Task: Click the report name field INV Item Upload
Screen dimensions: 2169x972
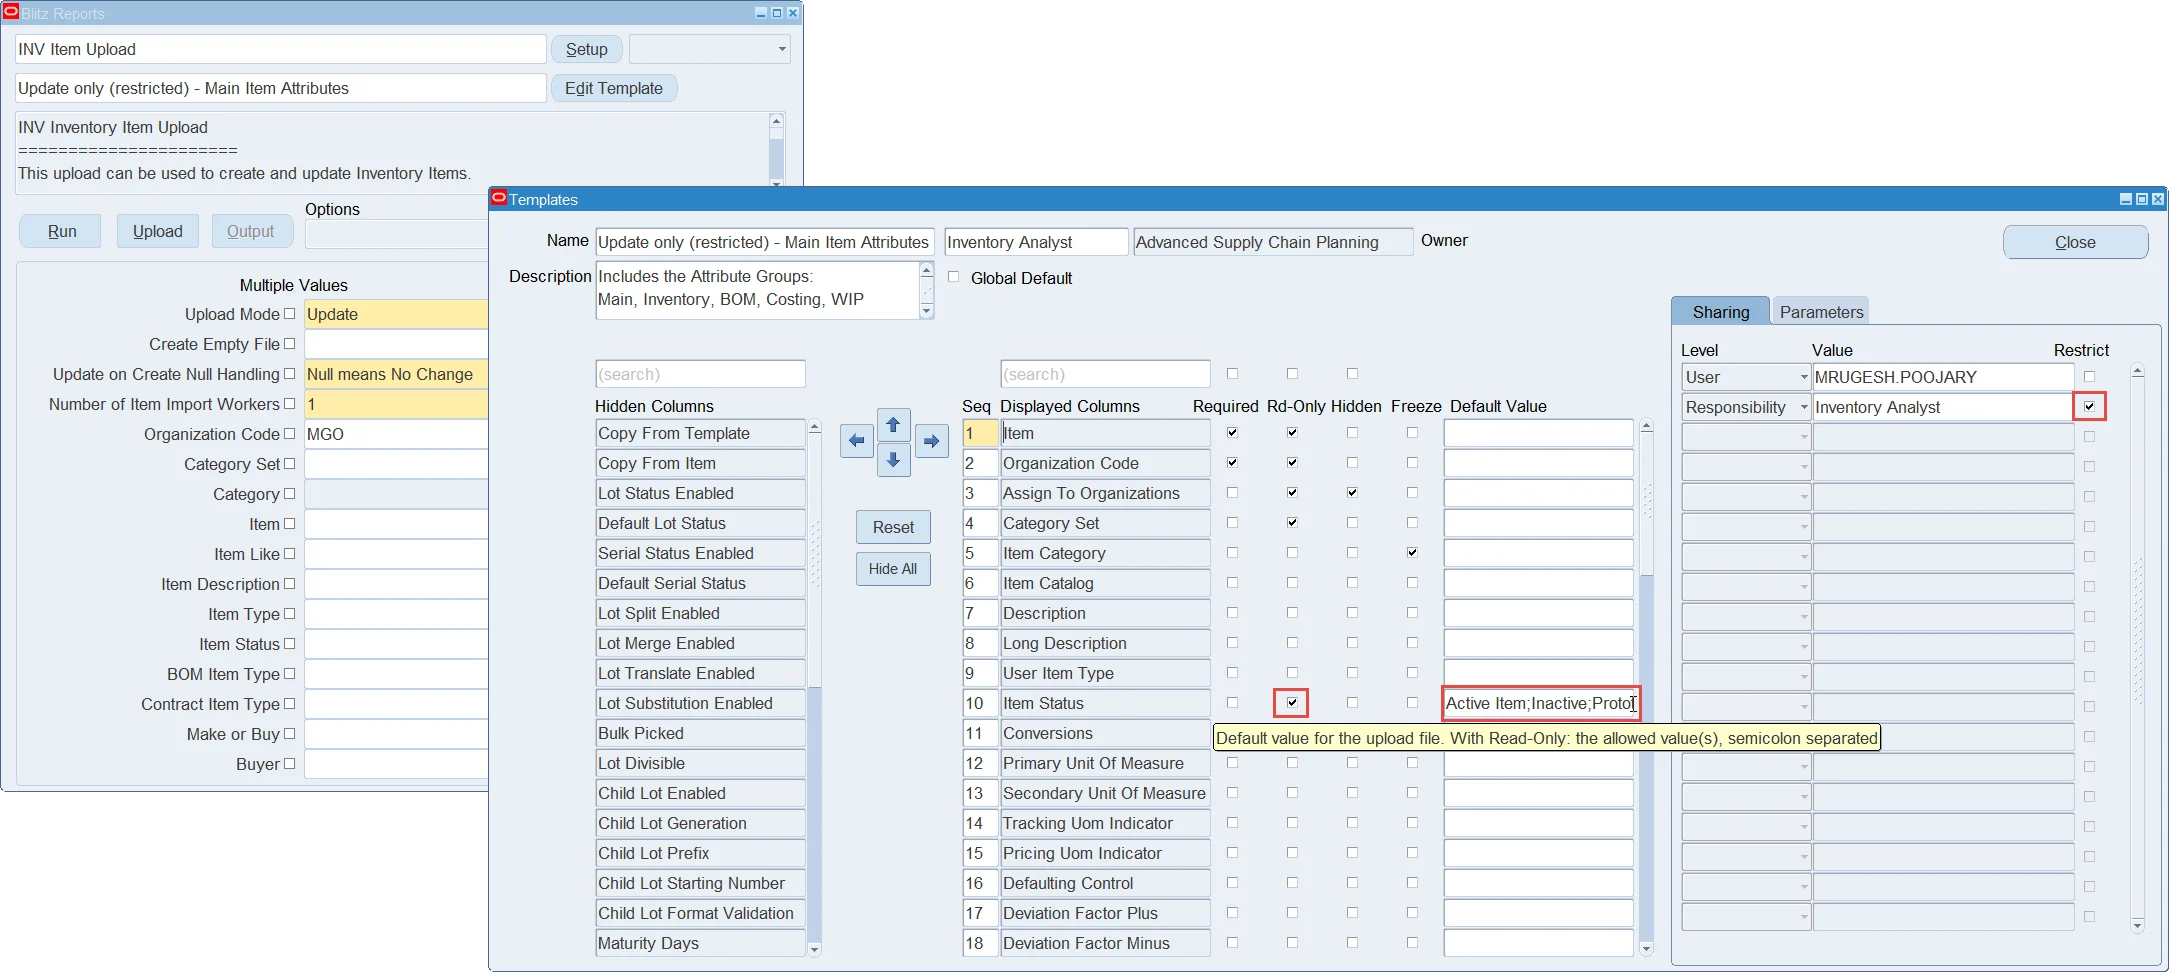Action: coord(281,49)
